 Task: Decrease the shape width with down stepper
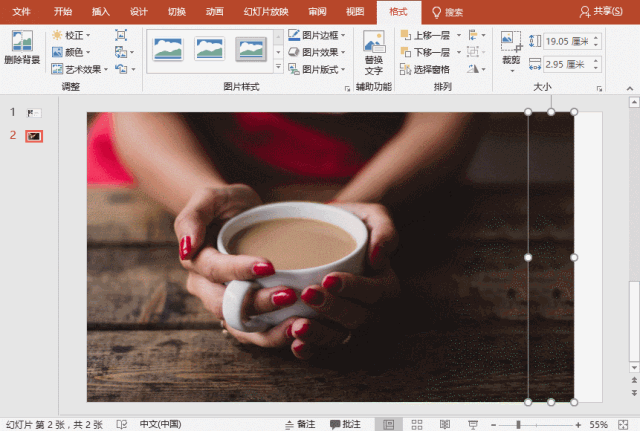596,68
